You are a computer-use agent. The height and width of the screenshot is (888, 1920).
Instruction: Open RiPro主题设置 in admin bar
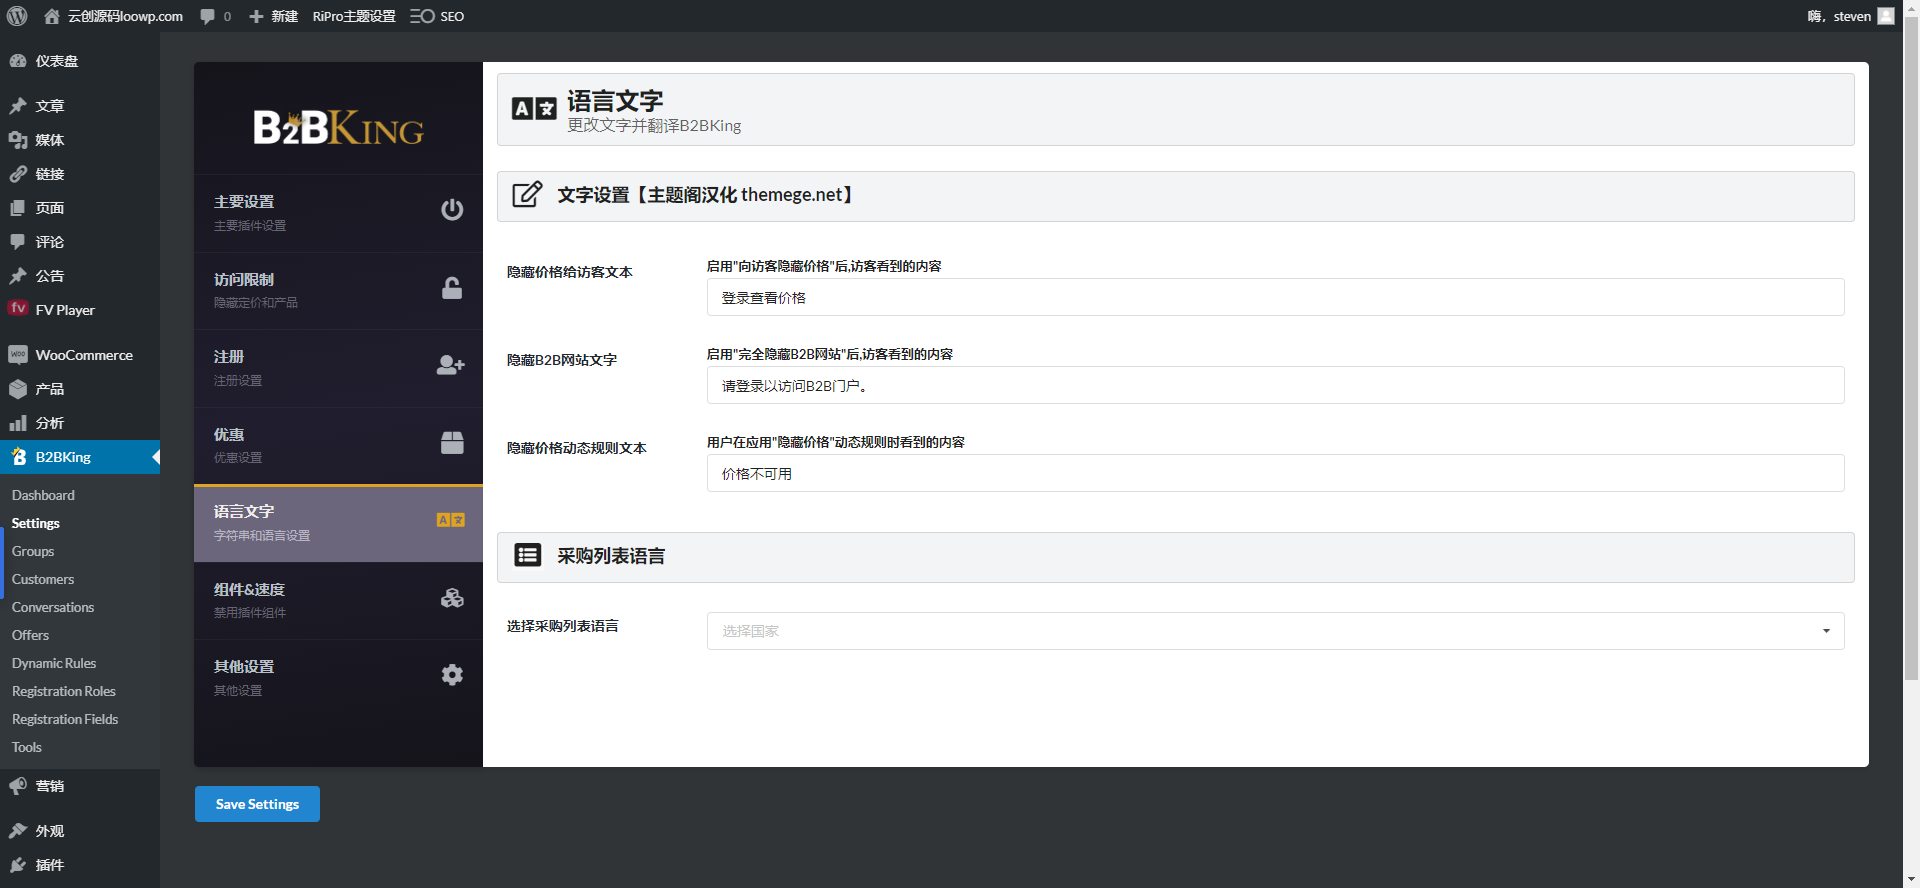tap(354, 16)
